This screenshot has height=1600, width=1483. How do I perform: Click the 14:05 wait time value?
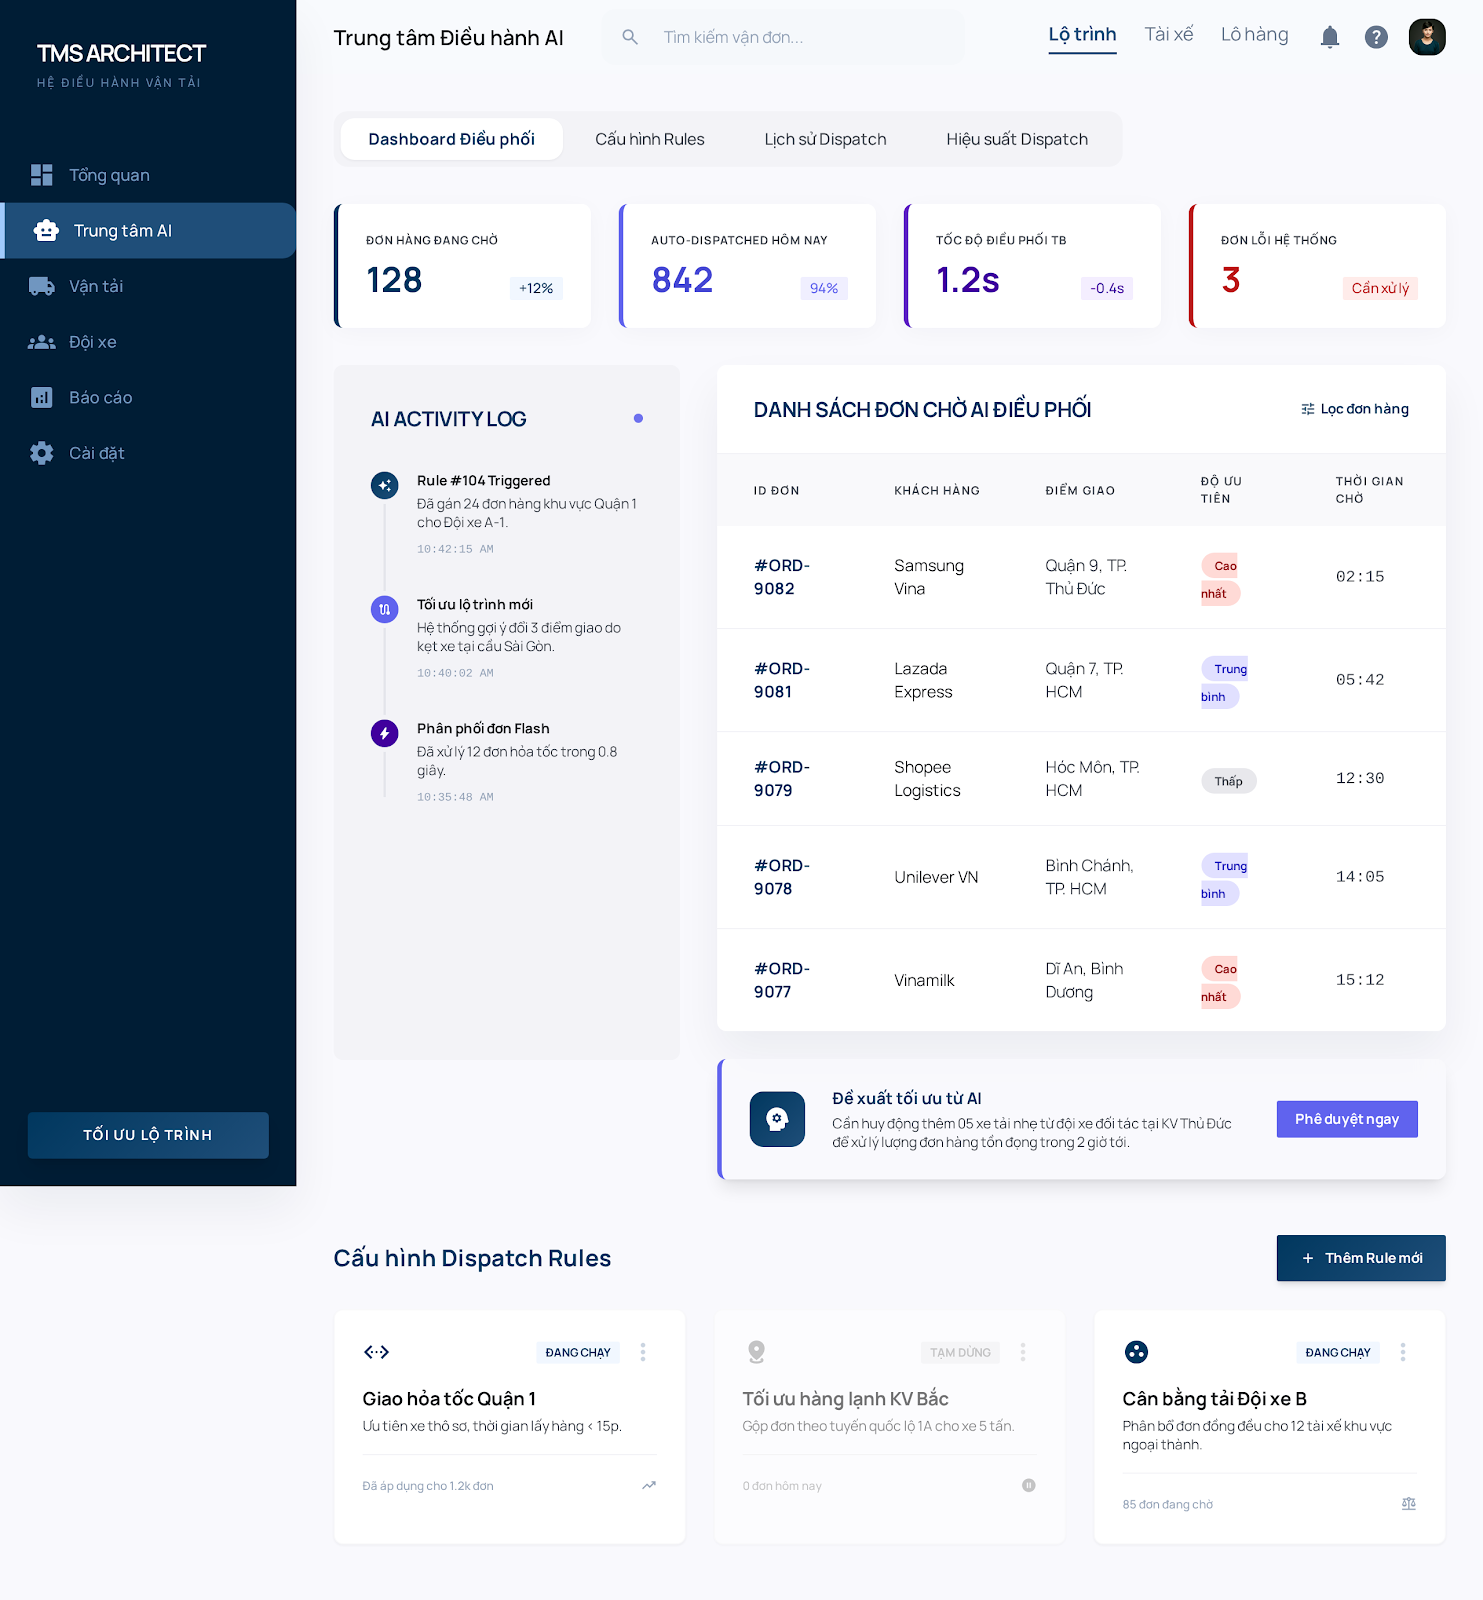[x=1360, y=877]
